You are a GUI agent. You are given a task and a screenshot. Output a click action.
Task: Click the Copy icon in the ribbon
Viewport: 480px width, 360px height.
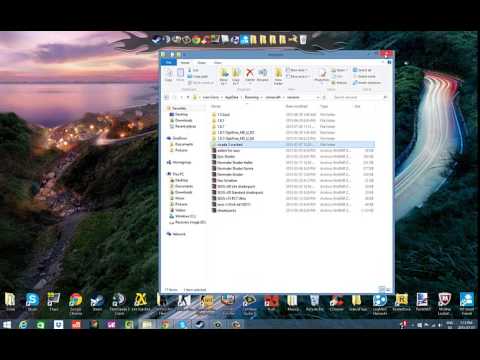coord(169,74)
